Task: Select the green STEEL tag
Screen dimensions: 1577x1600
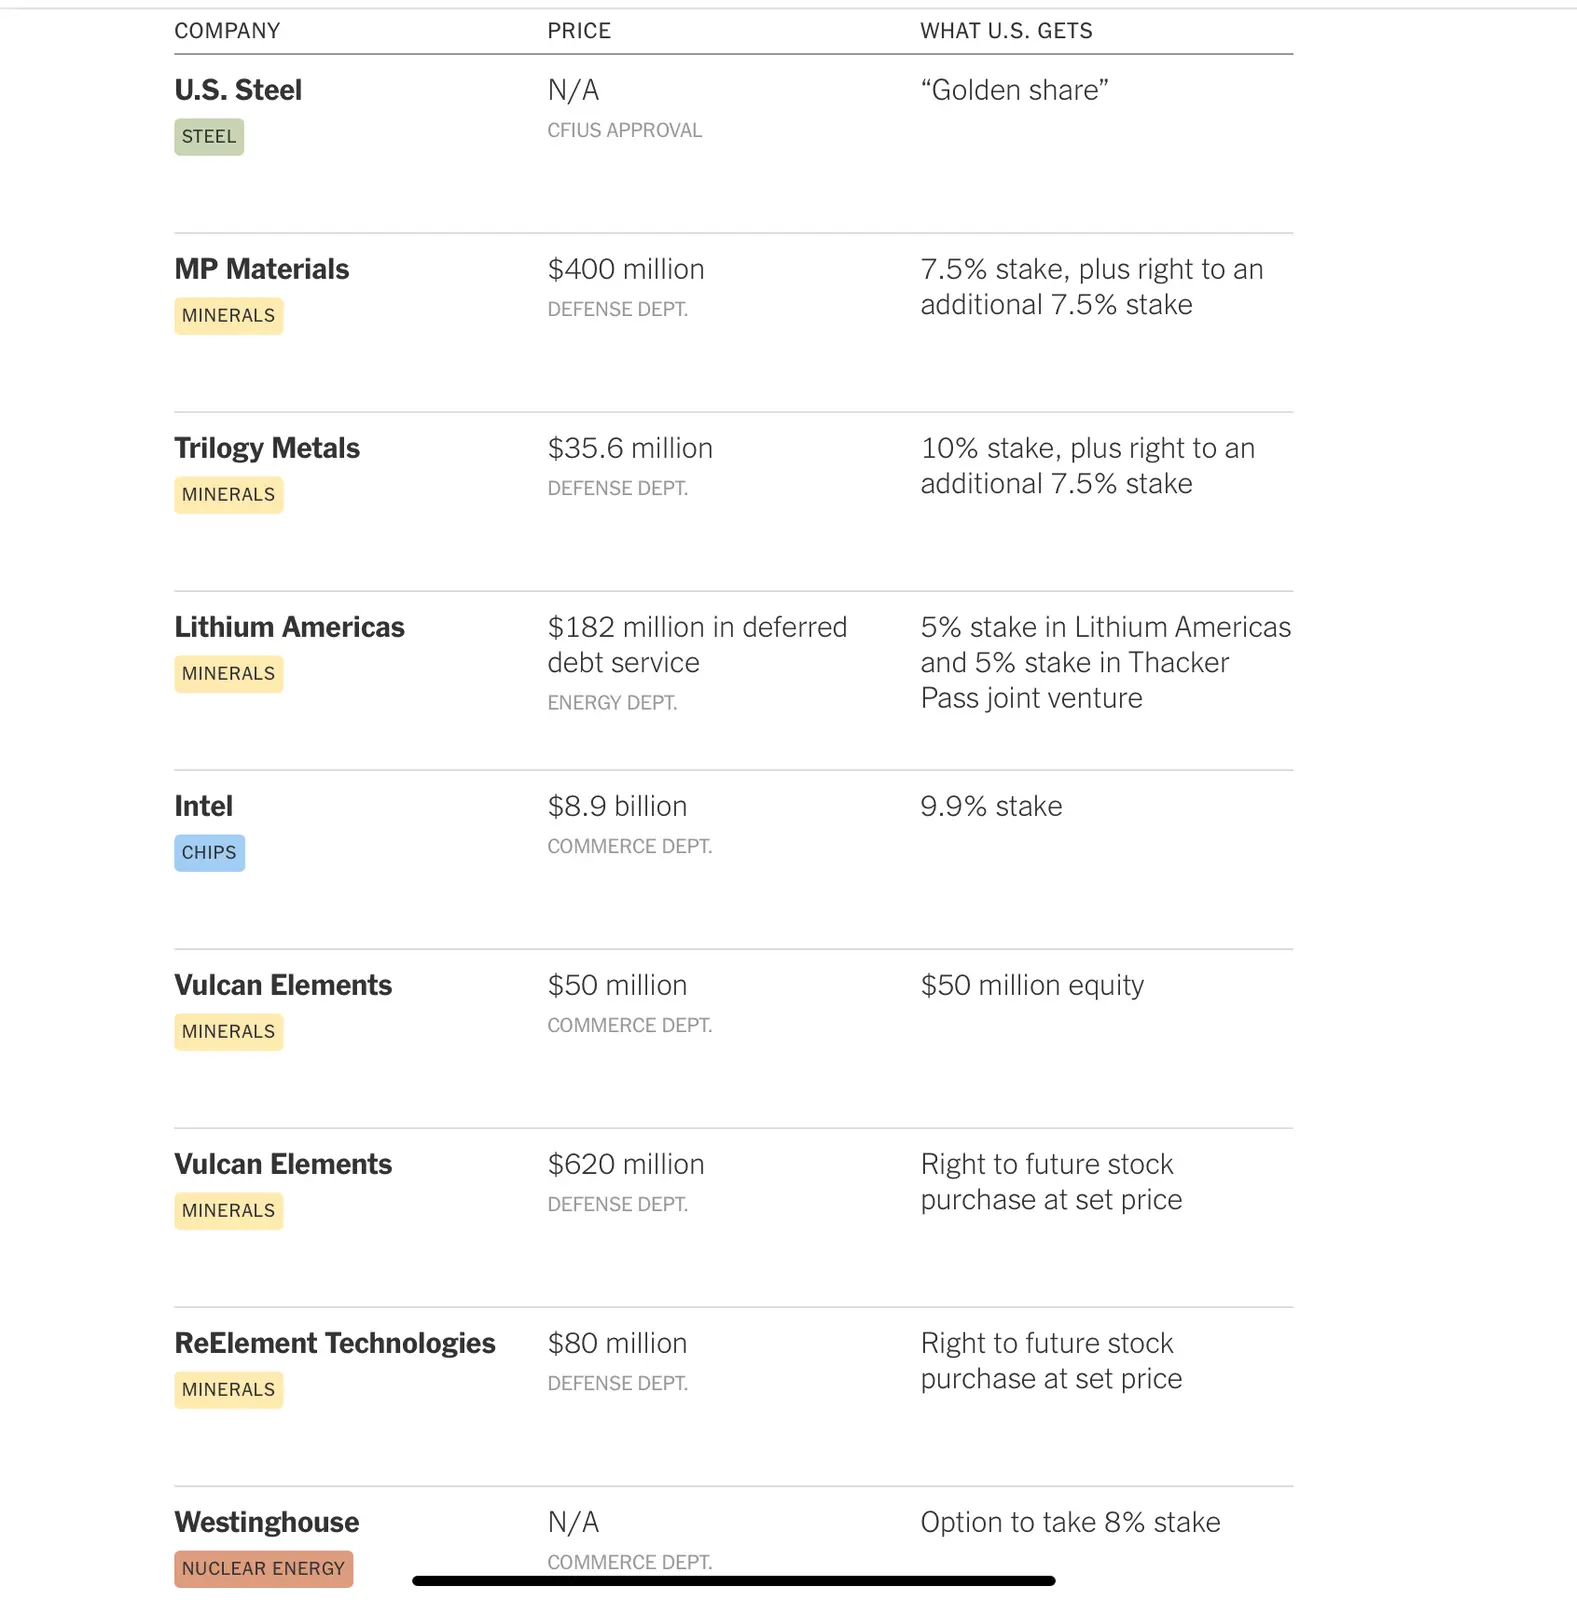Action: click(x=209, y=137)
